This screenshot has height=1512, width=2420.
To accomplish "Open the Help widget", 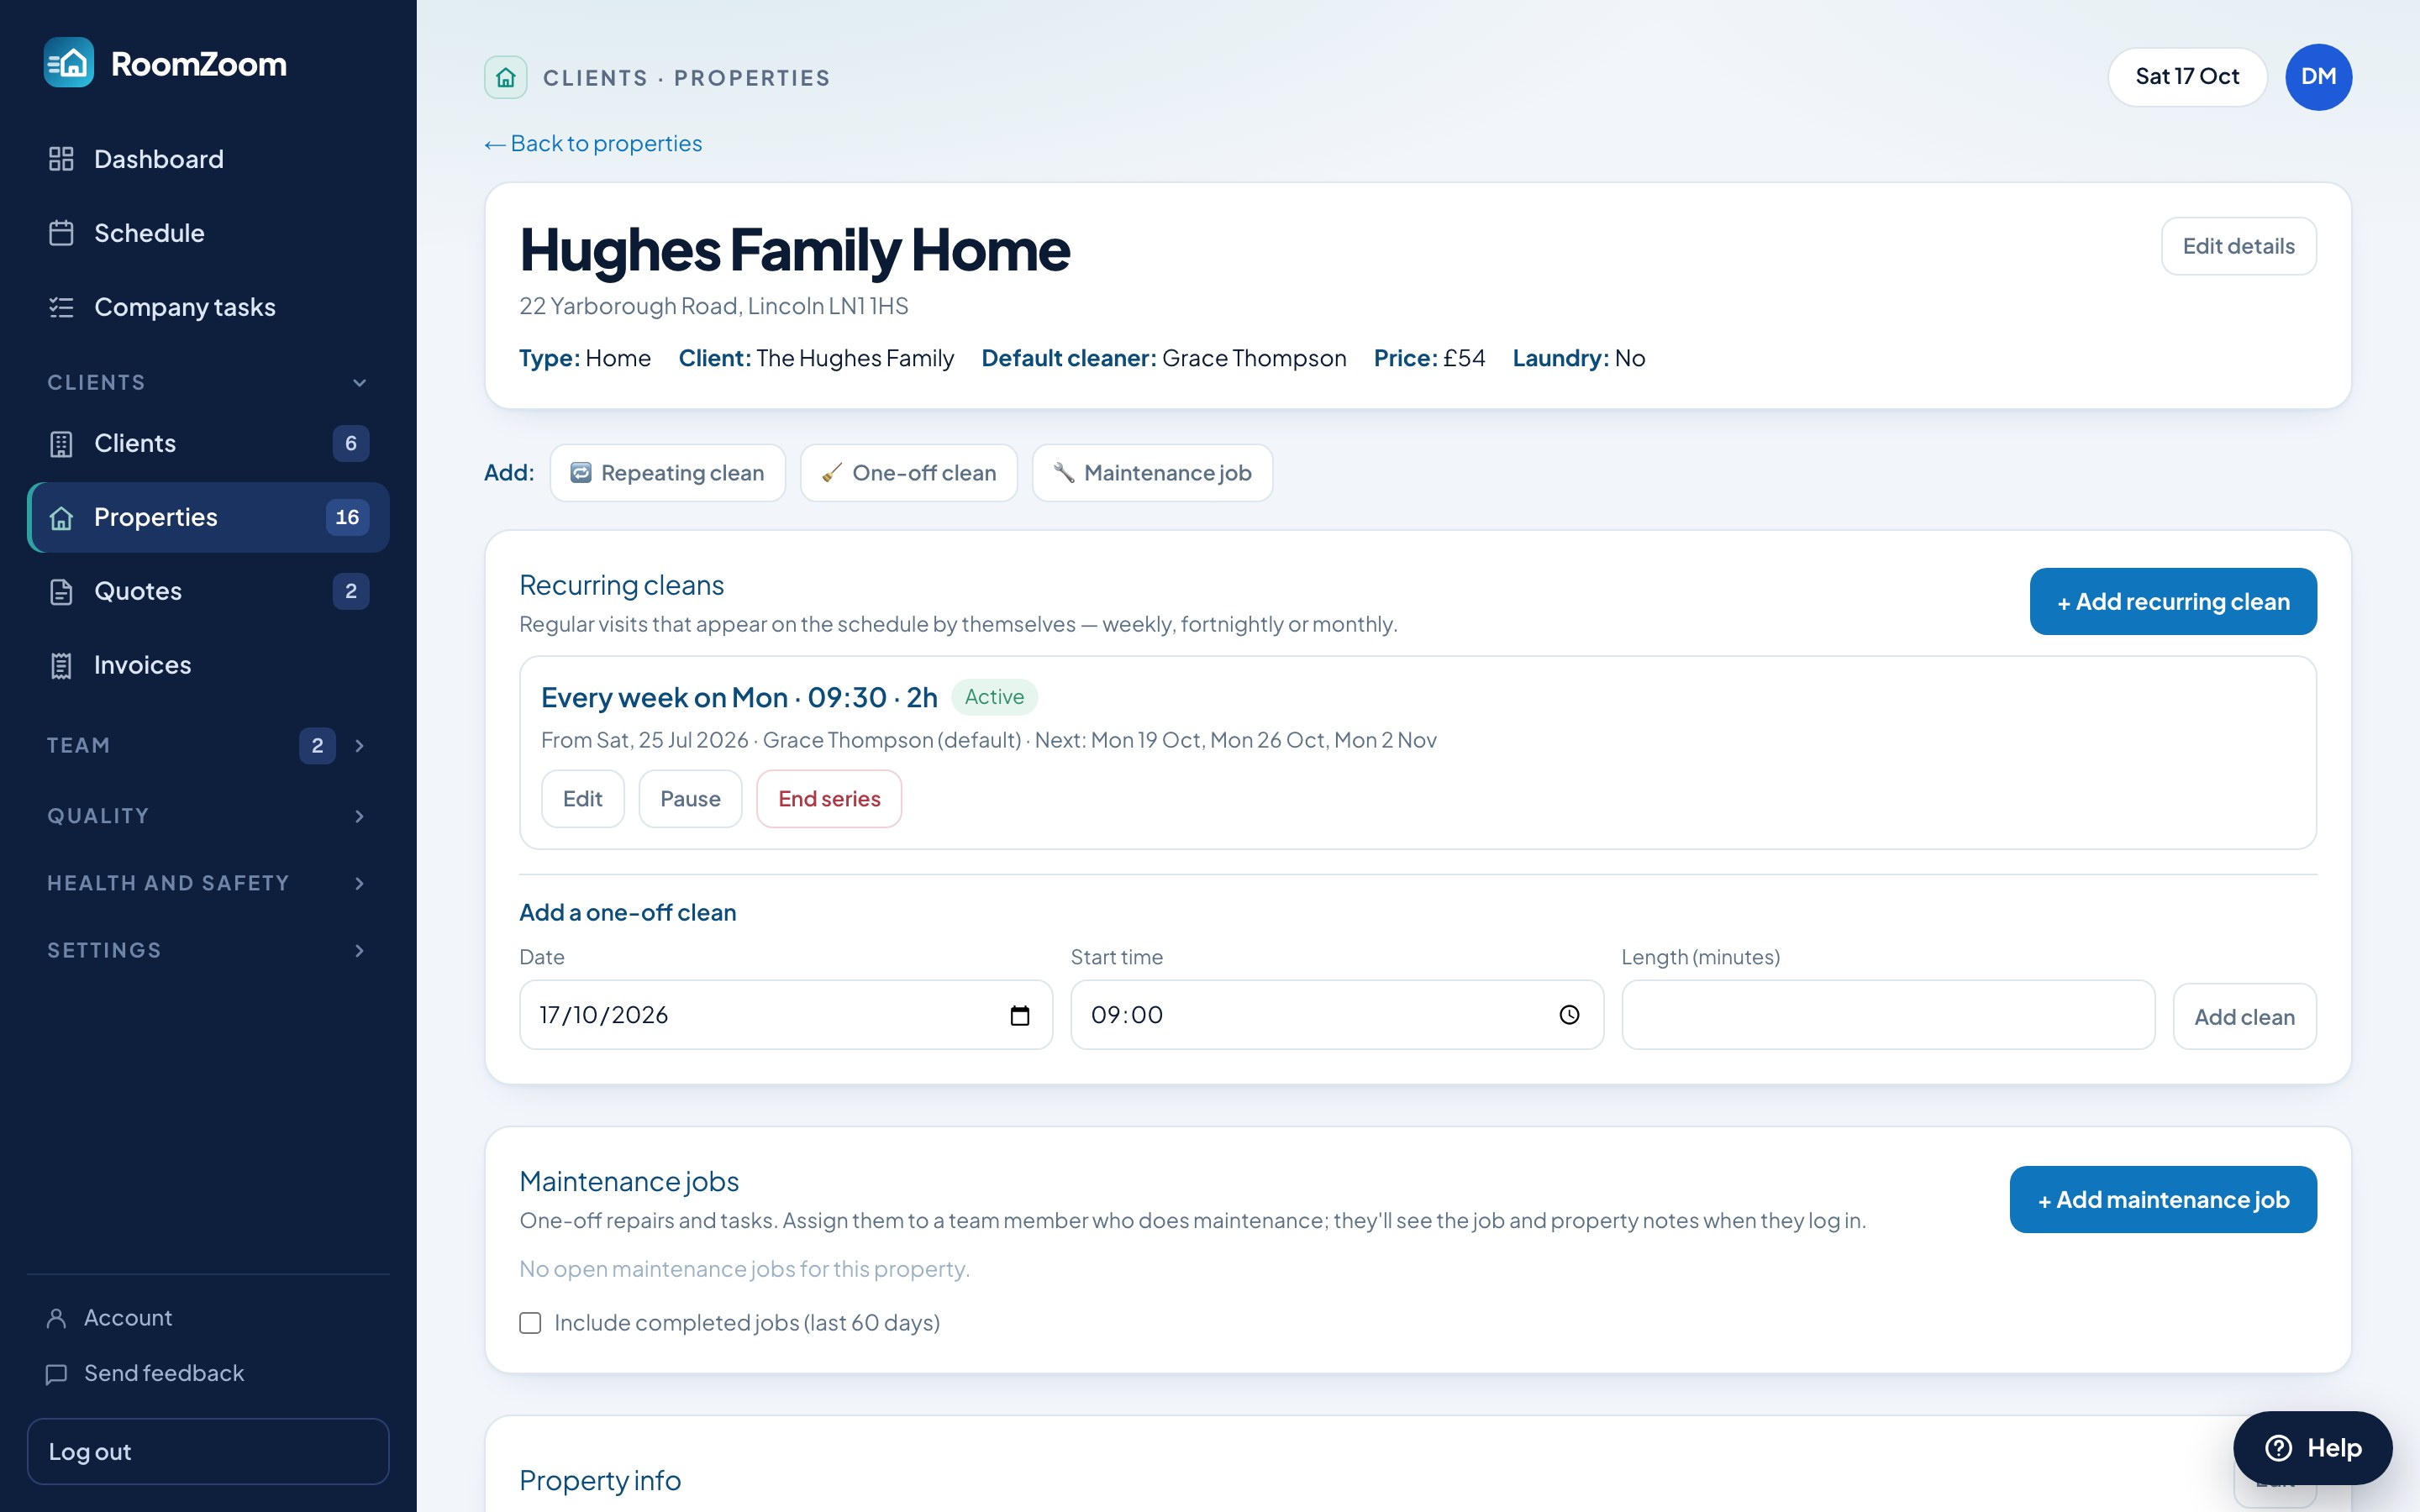I will [2312, 1447].
